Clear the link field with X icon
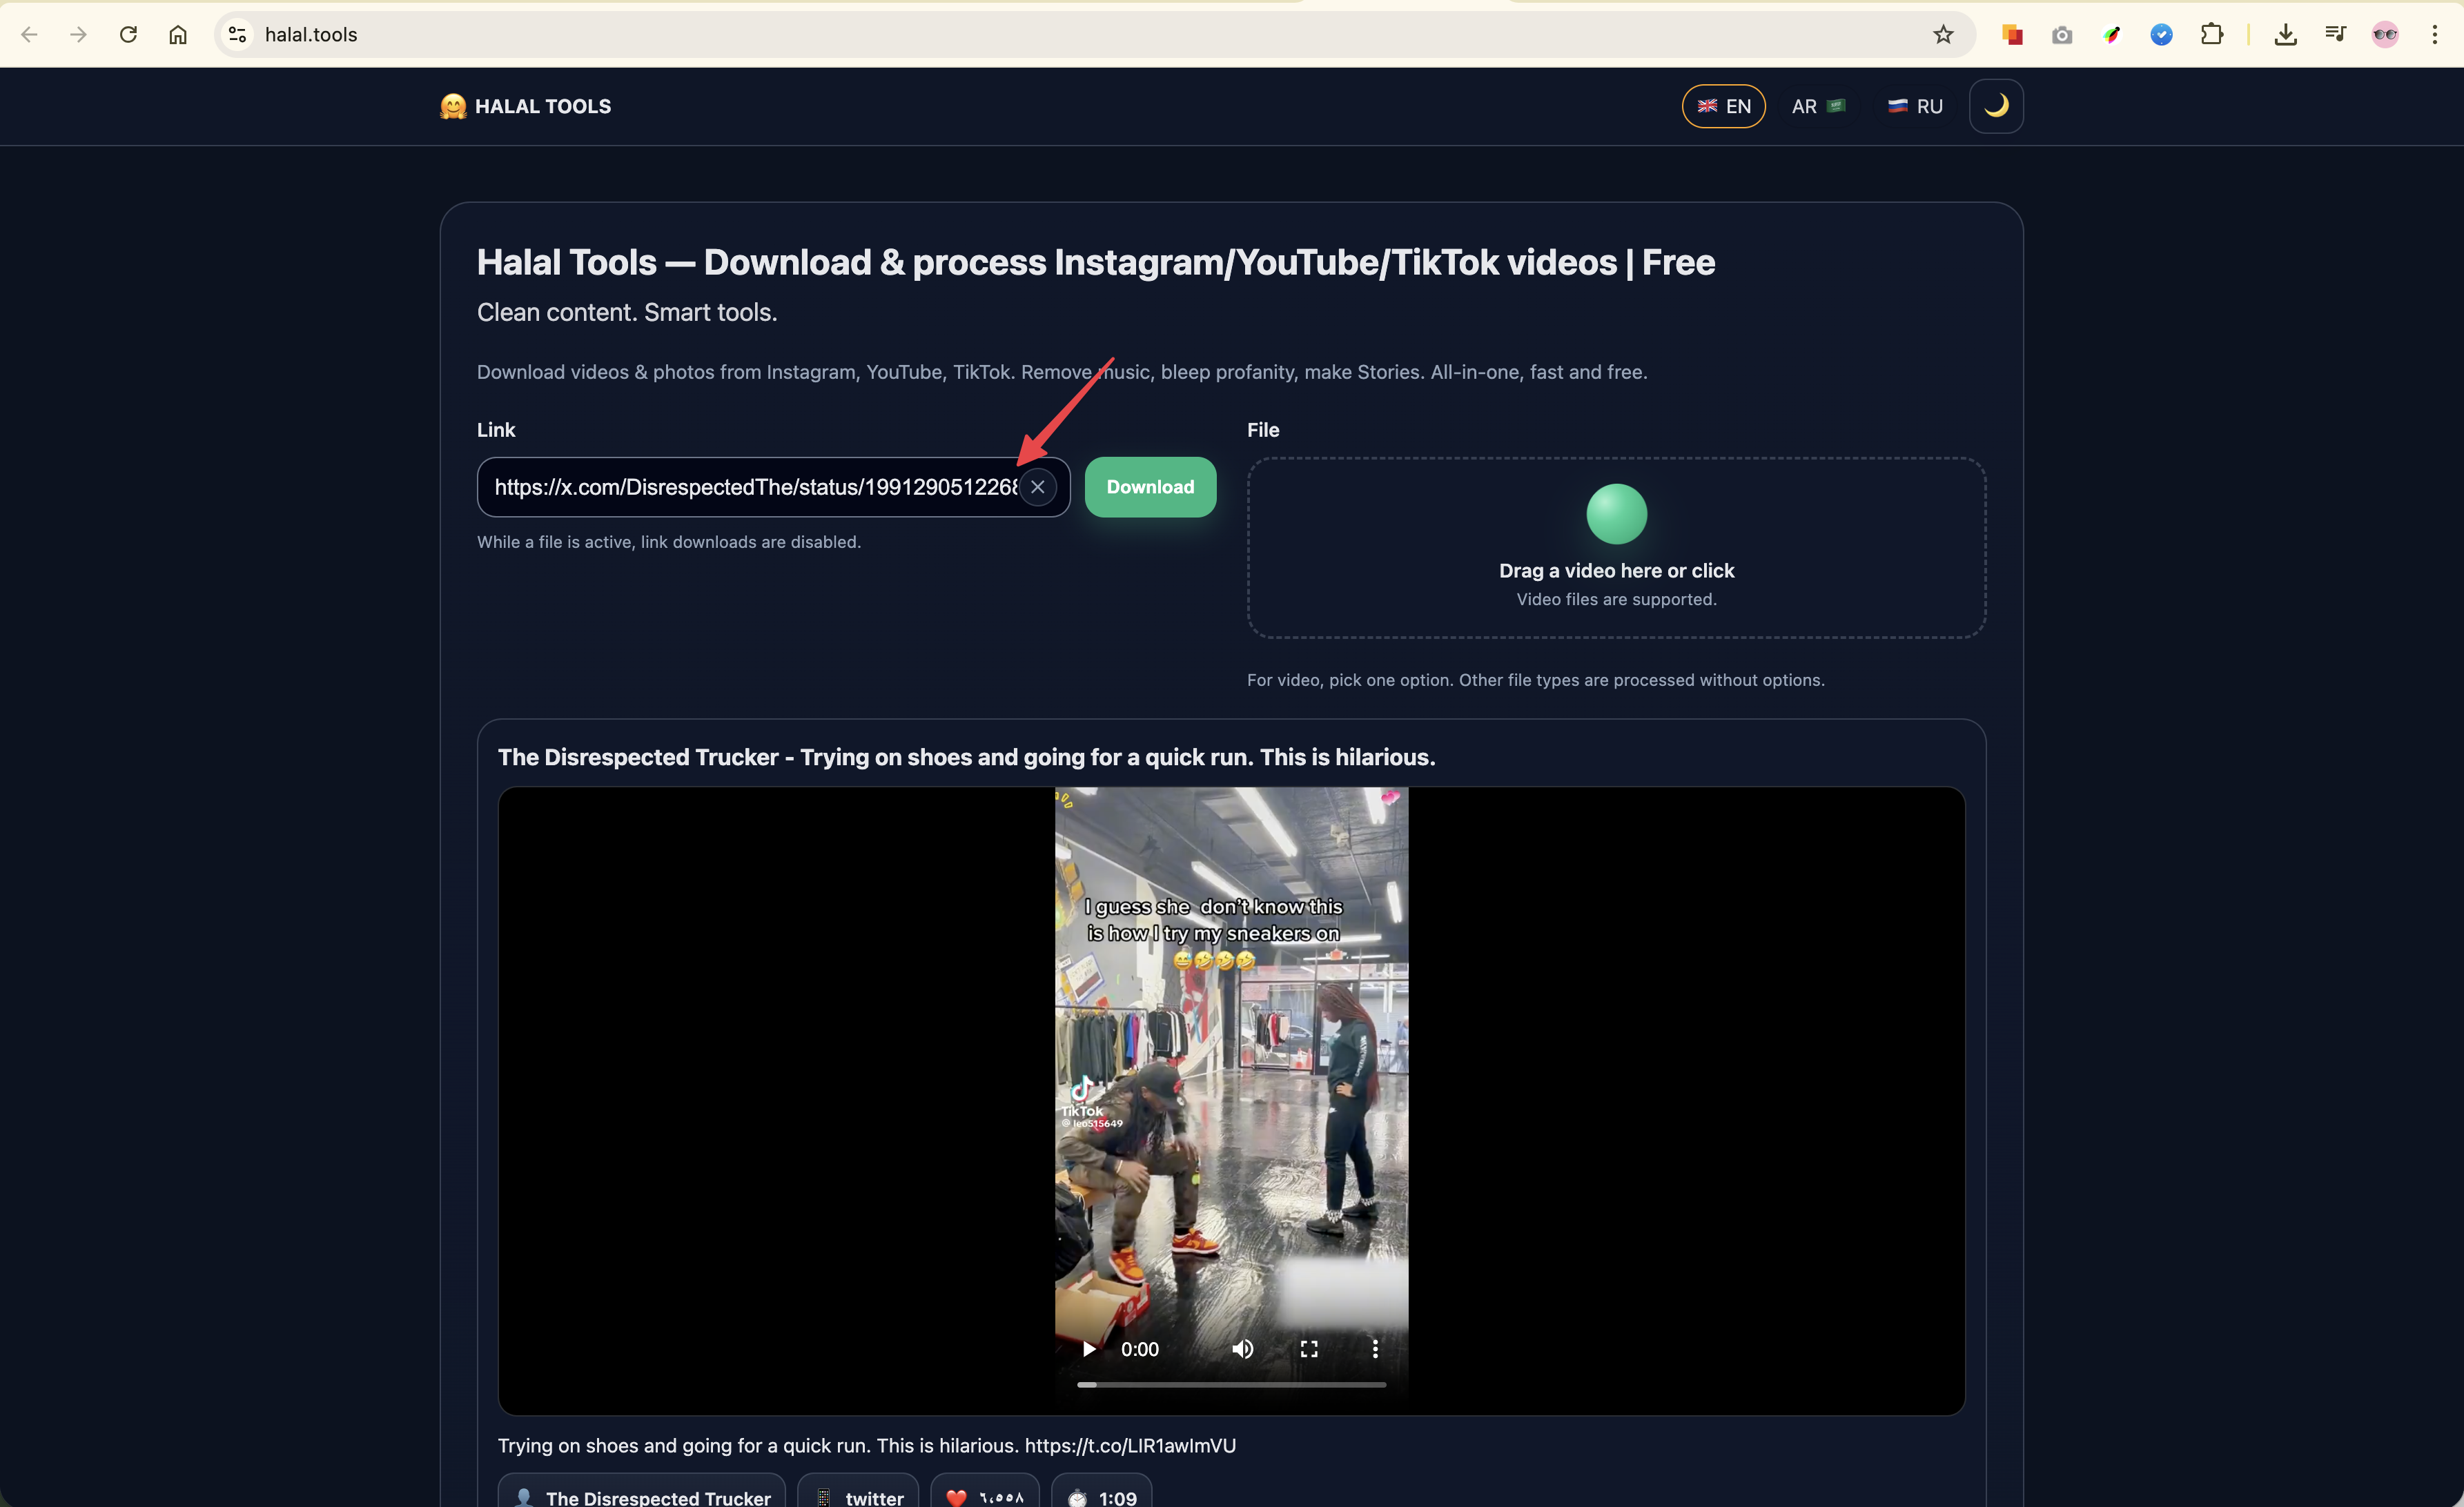The width and height of the screenshot is (2464, 1507). [1037, 487]
